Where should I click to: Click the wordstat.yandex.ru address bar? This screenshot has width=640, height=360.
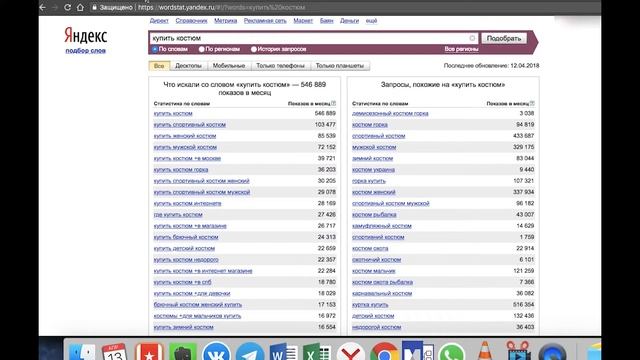pyautogui.click(x=222, y=7)
